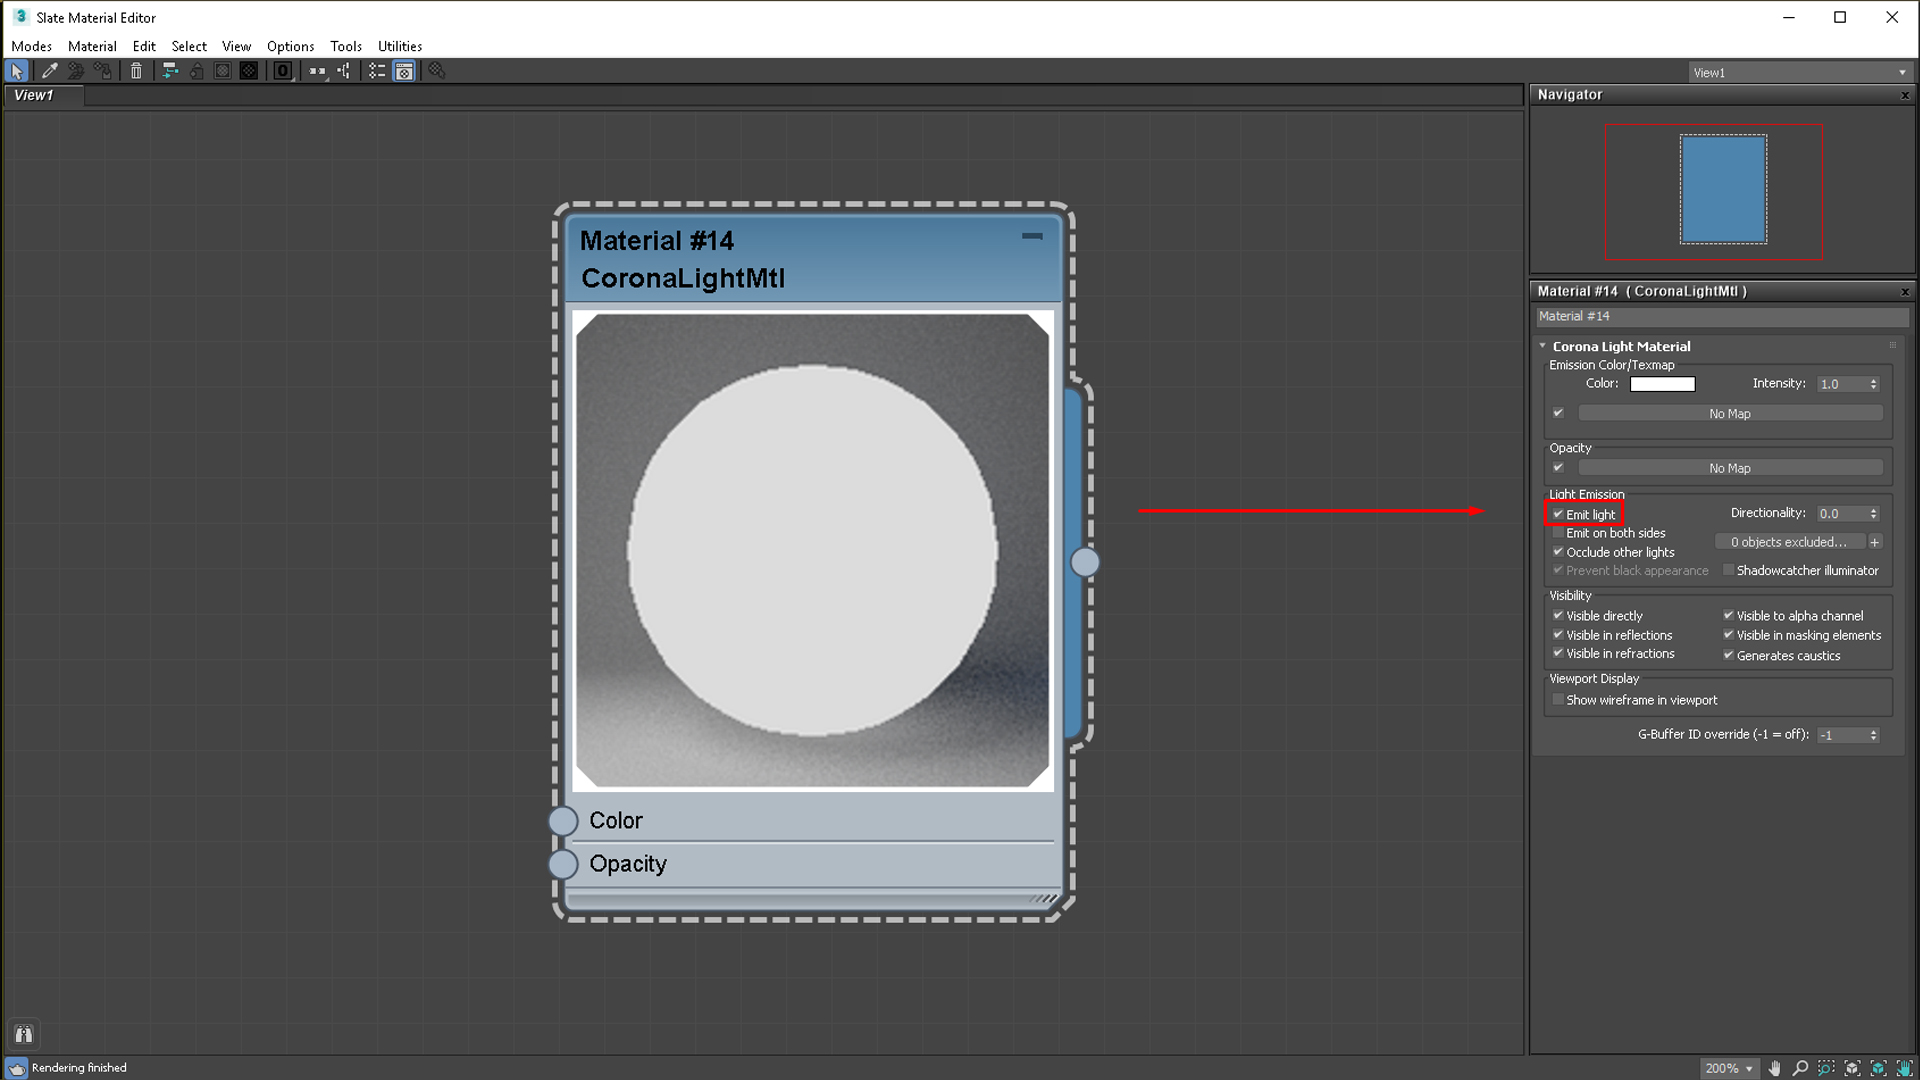Click Opacity No Map button
The width and height of the screenshot is (1920, 1080).
tap(1730, 468)
